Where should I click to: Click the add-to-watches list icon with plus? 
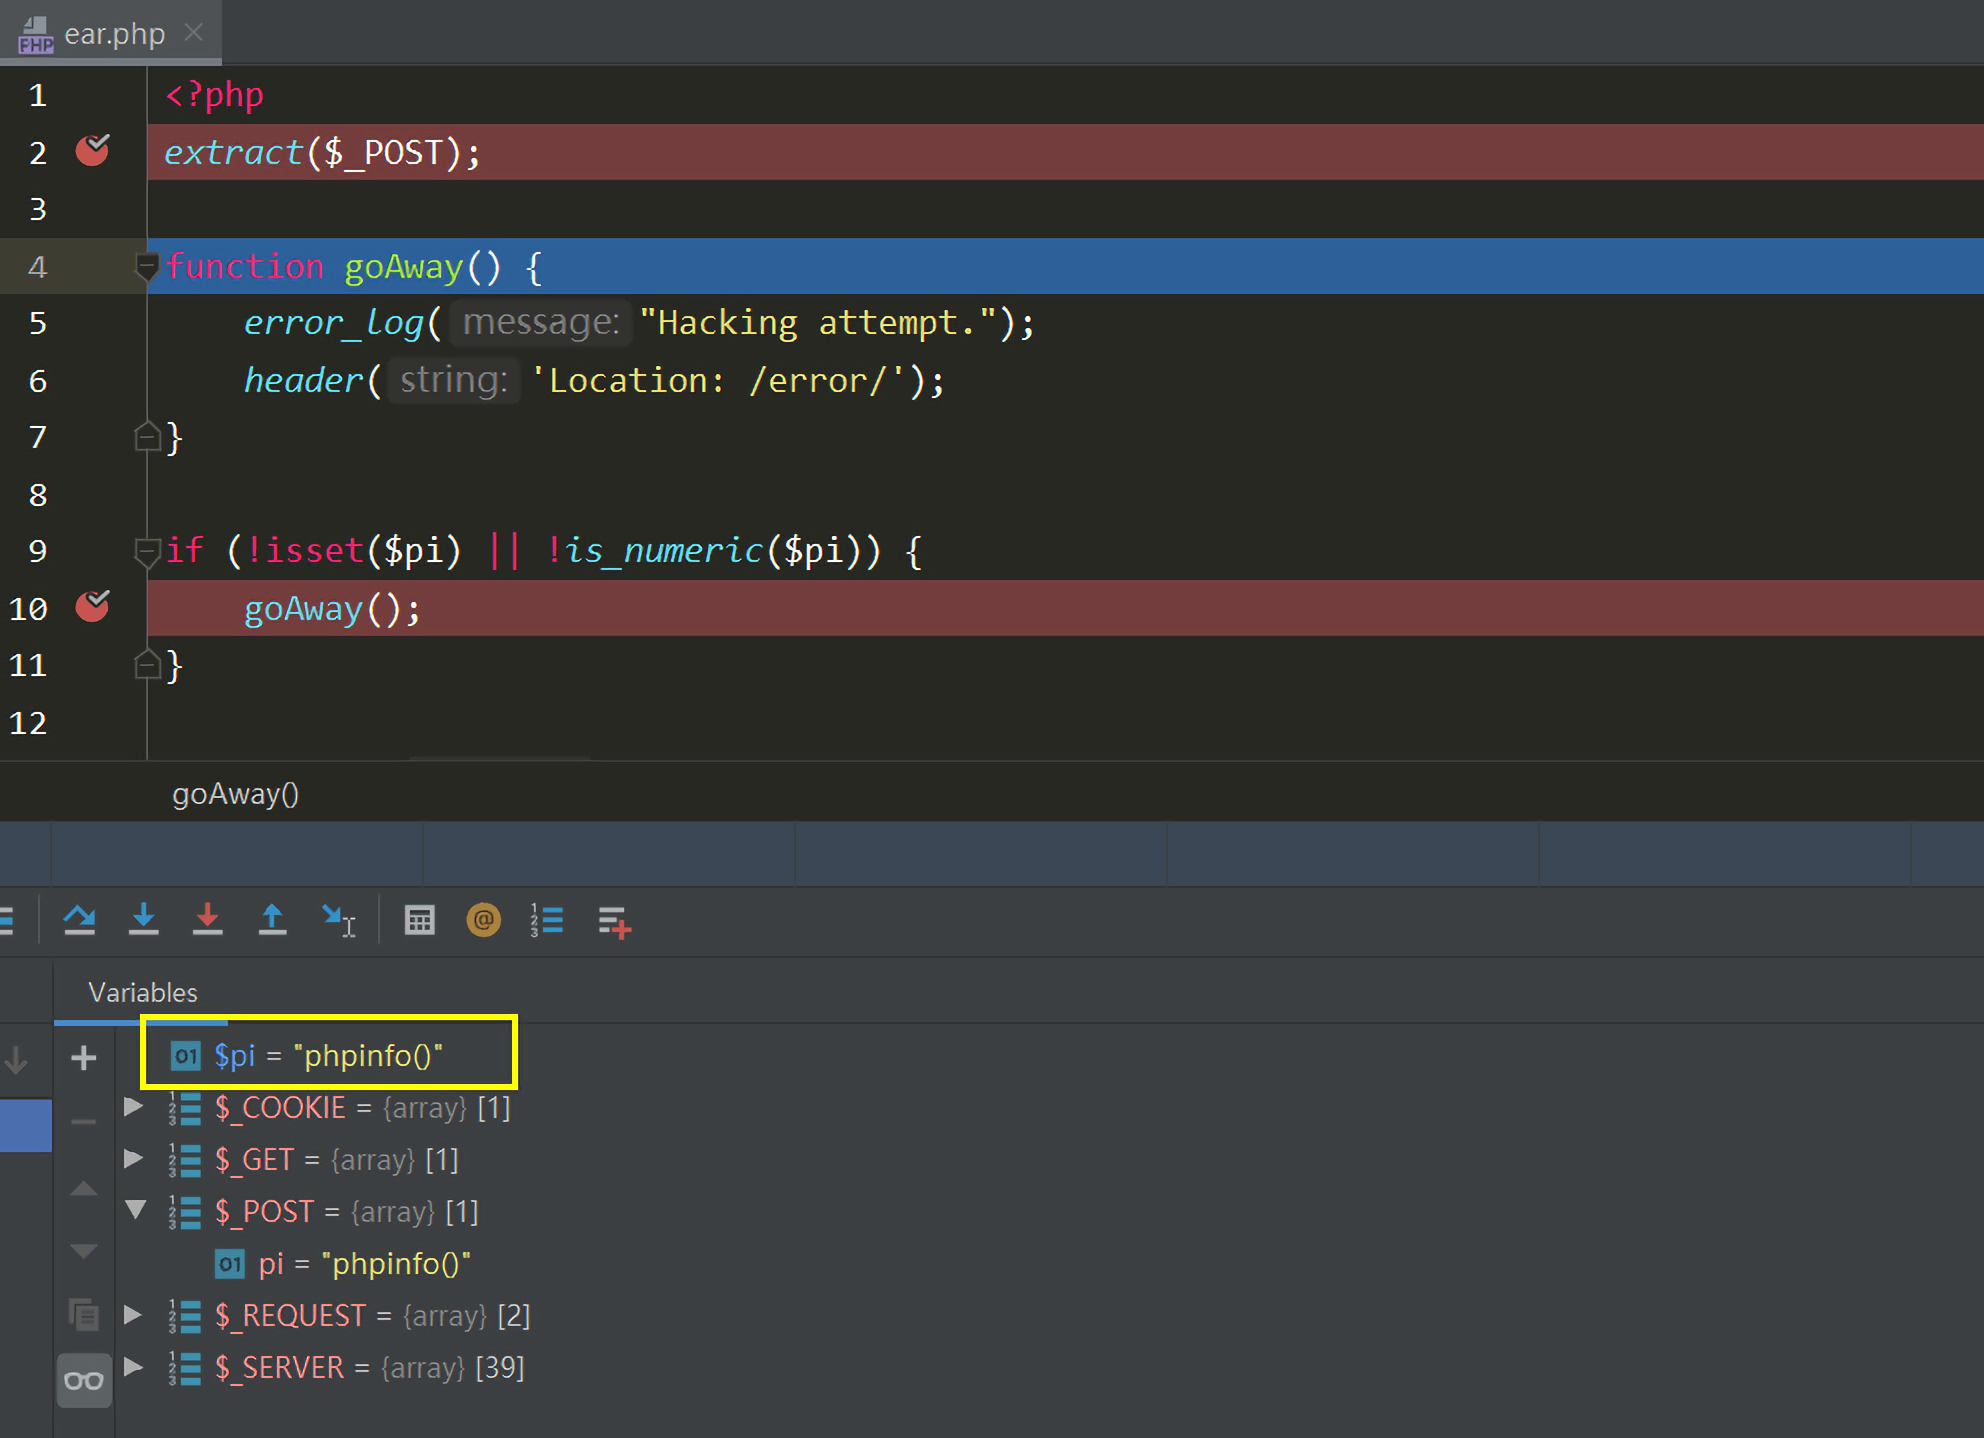[x=614, y=922]
